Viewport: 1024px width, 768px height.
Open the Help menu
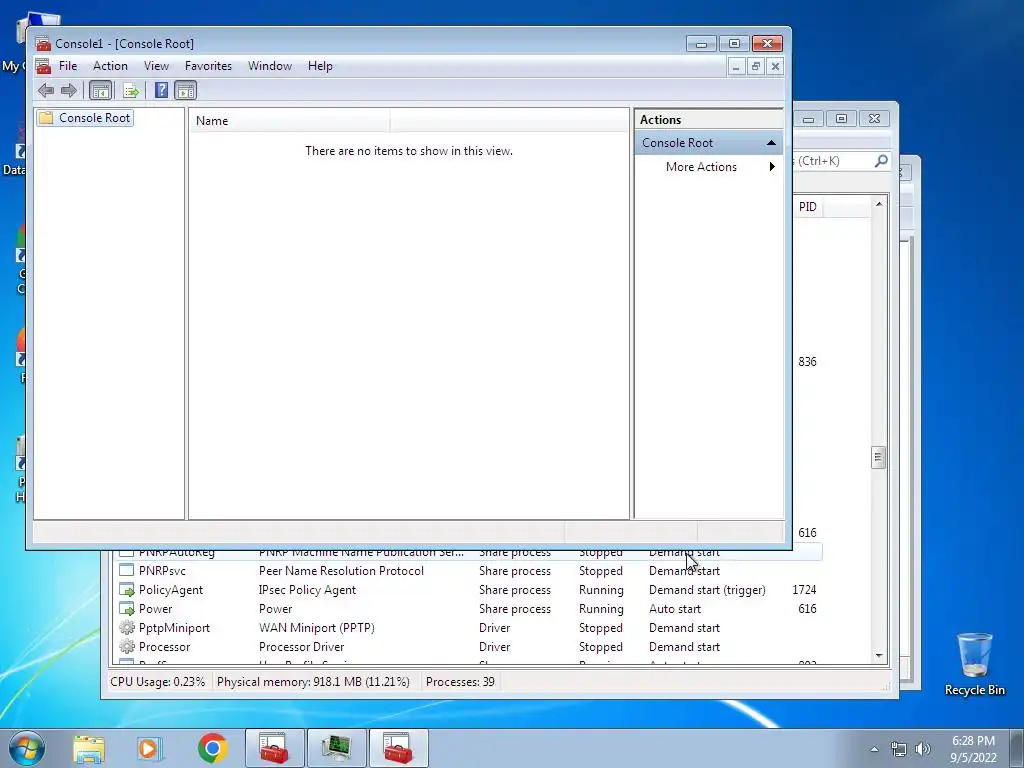click(320, 66)
